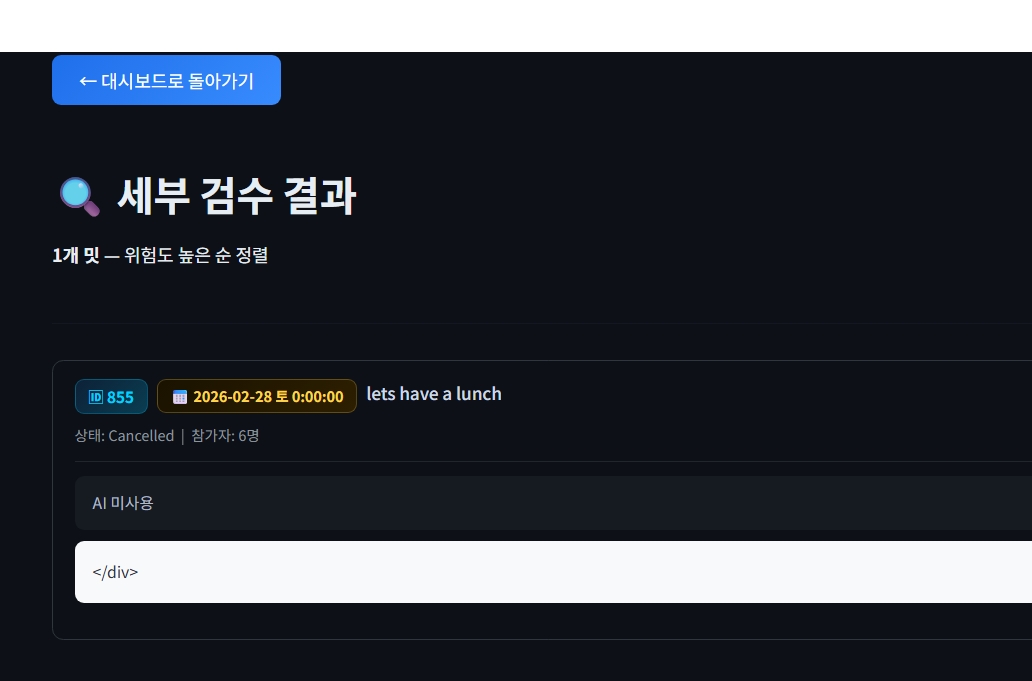Click the white </div> text box

coord(554,572)
